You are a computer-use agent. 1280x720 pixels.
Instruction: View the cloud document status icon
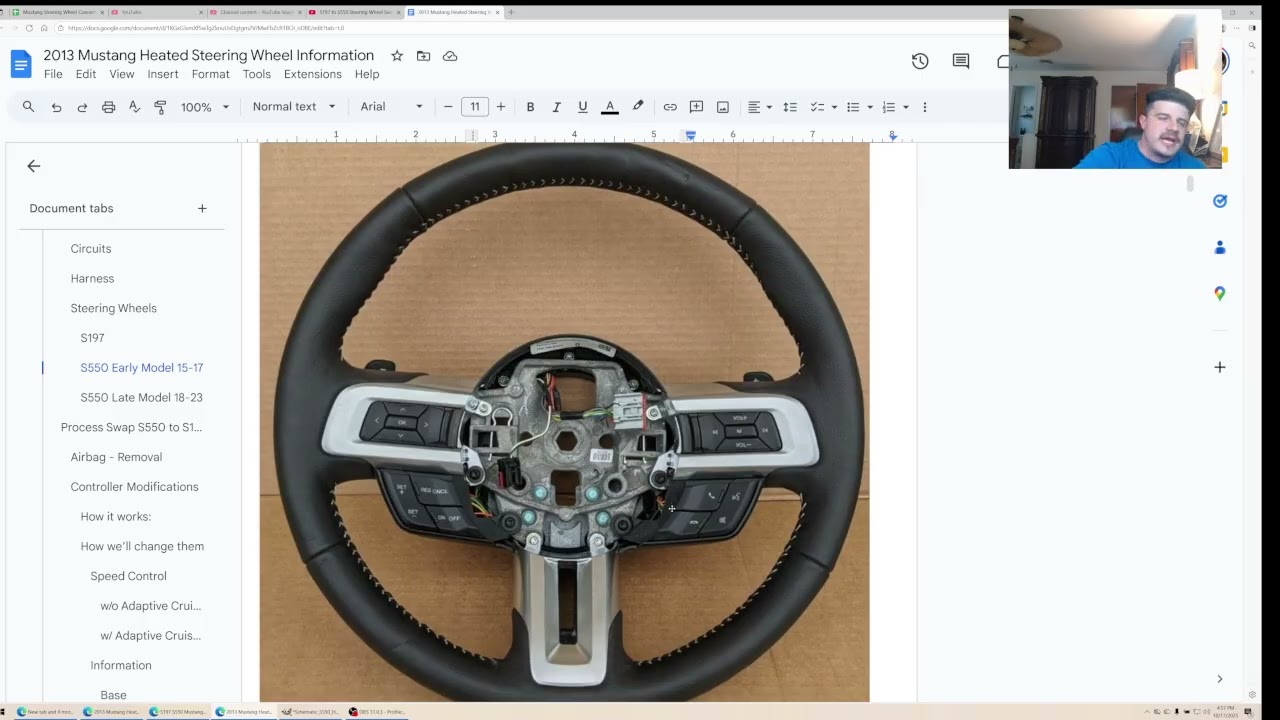(450, 56)
